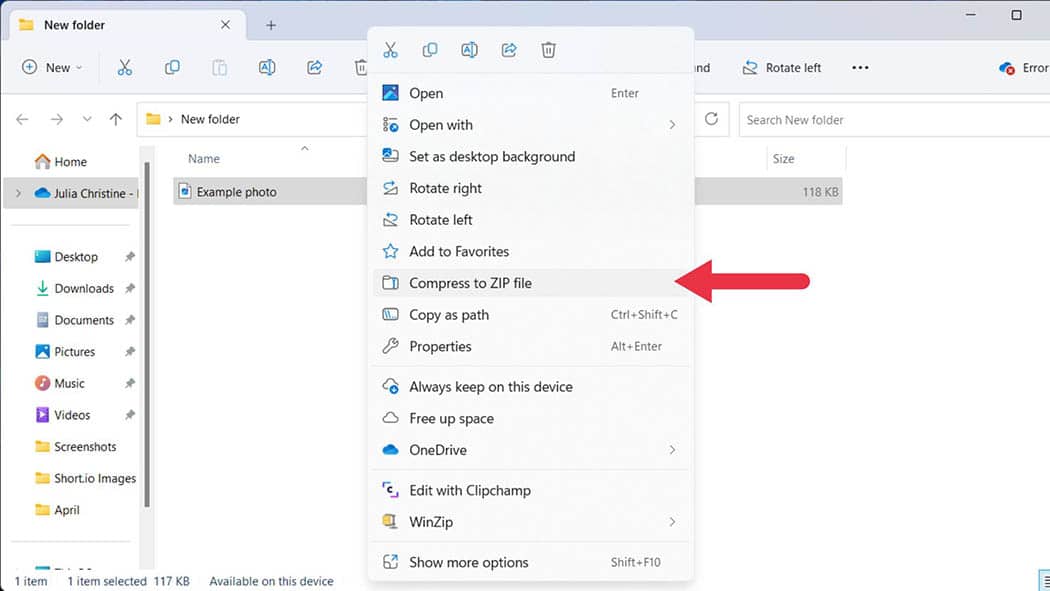Expand the WinZip submenu

pos(530,521)
